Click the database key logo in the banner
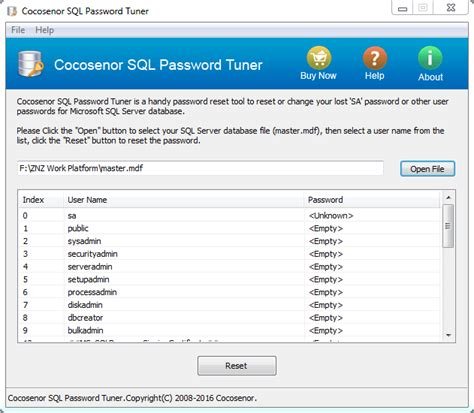Image resolution: width=474 pixels, height=413 pixels. pyautogui.click(x=30, y=64)
